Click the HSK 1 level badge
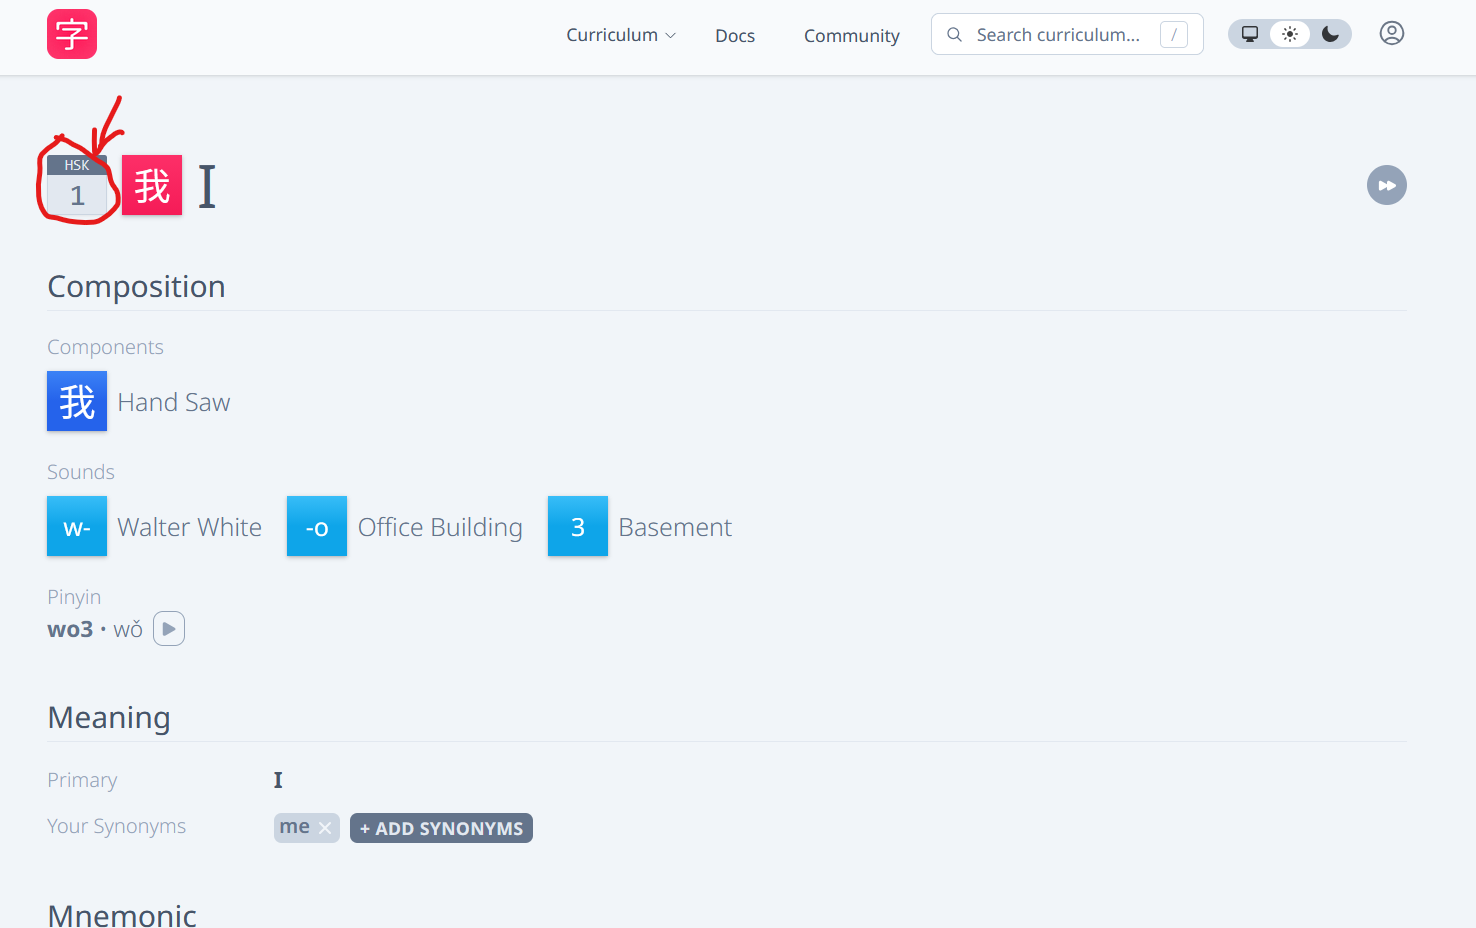Screen dimensions: 1476x928 pyautogui.click(x=77, y=185)
